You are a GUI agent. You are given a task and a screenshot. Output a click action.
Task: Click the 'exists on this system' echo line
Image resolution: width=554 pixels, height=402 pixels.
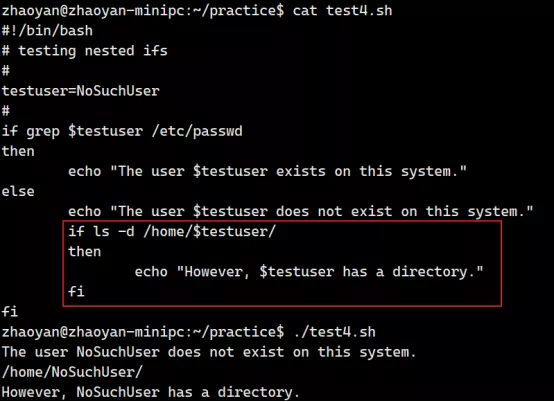[x=267, y=171]
